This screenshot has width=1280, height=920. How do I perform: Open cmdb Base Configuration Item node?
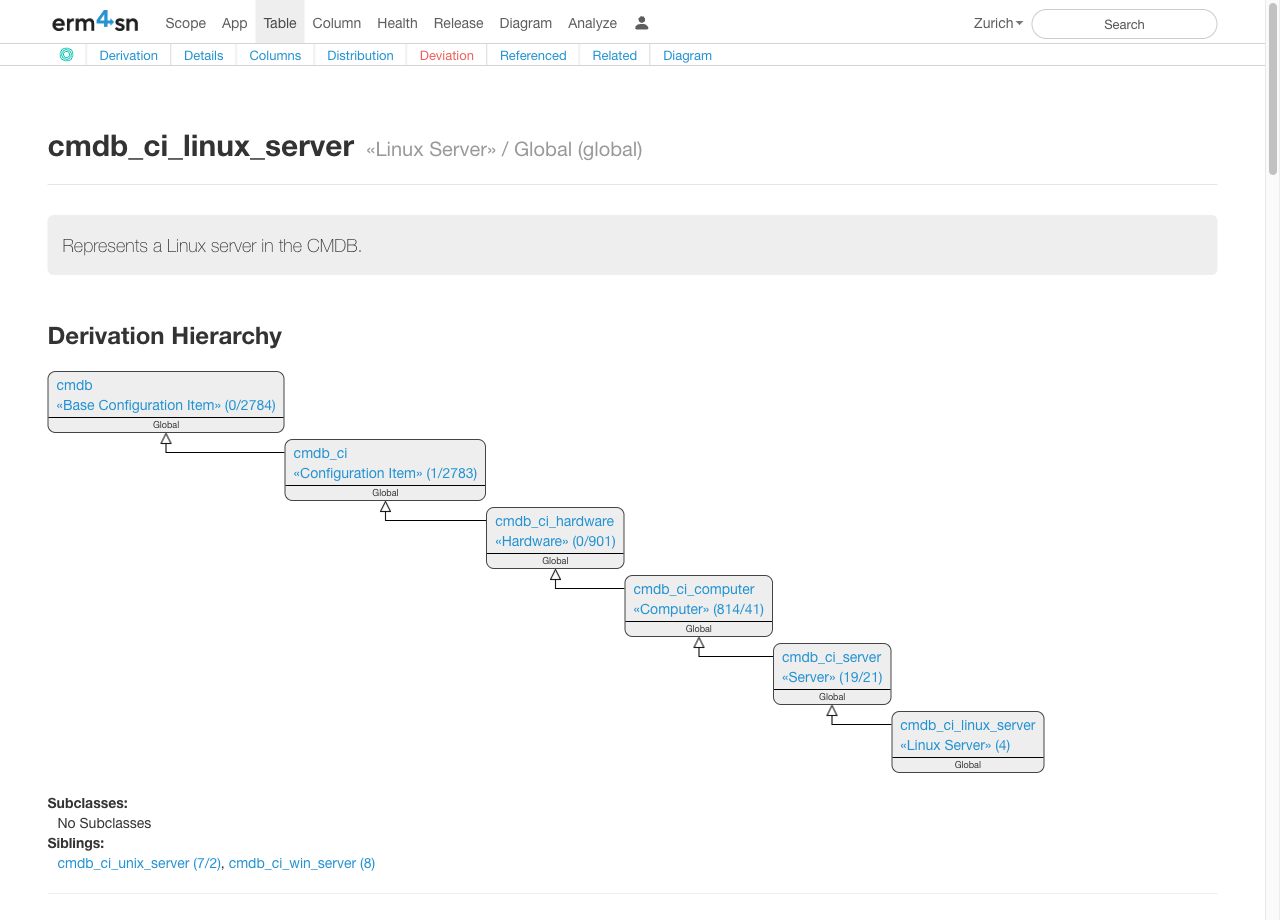pyautogui.click(x=165, y=395)
